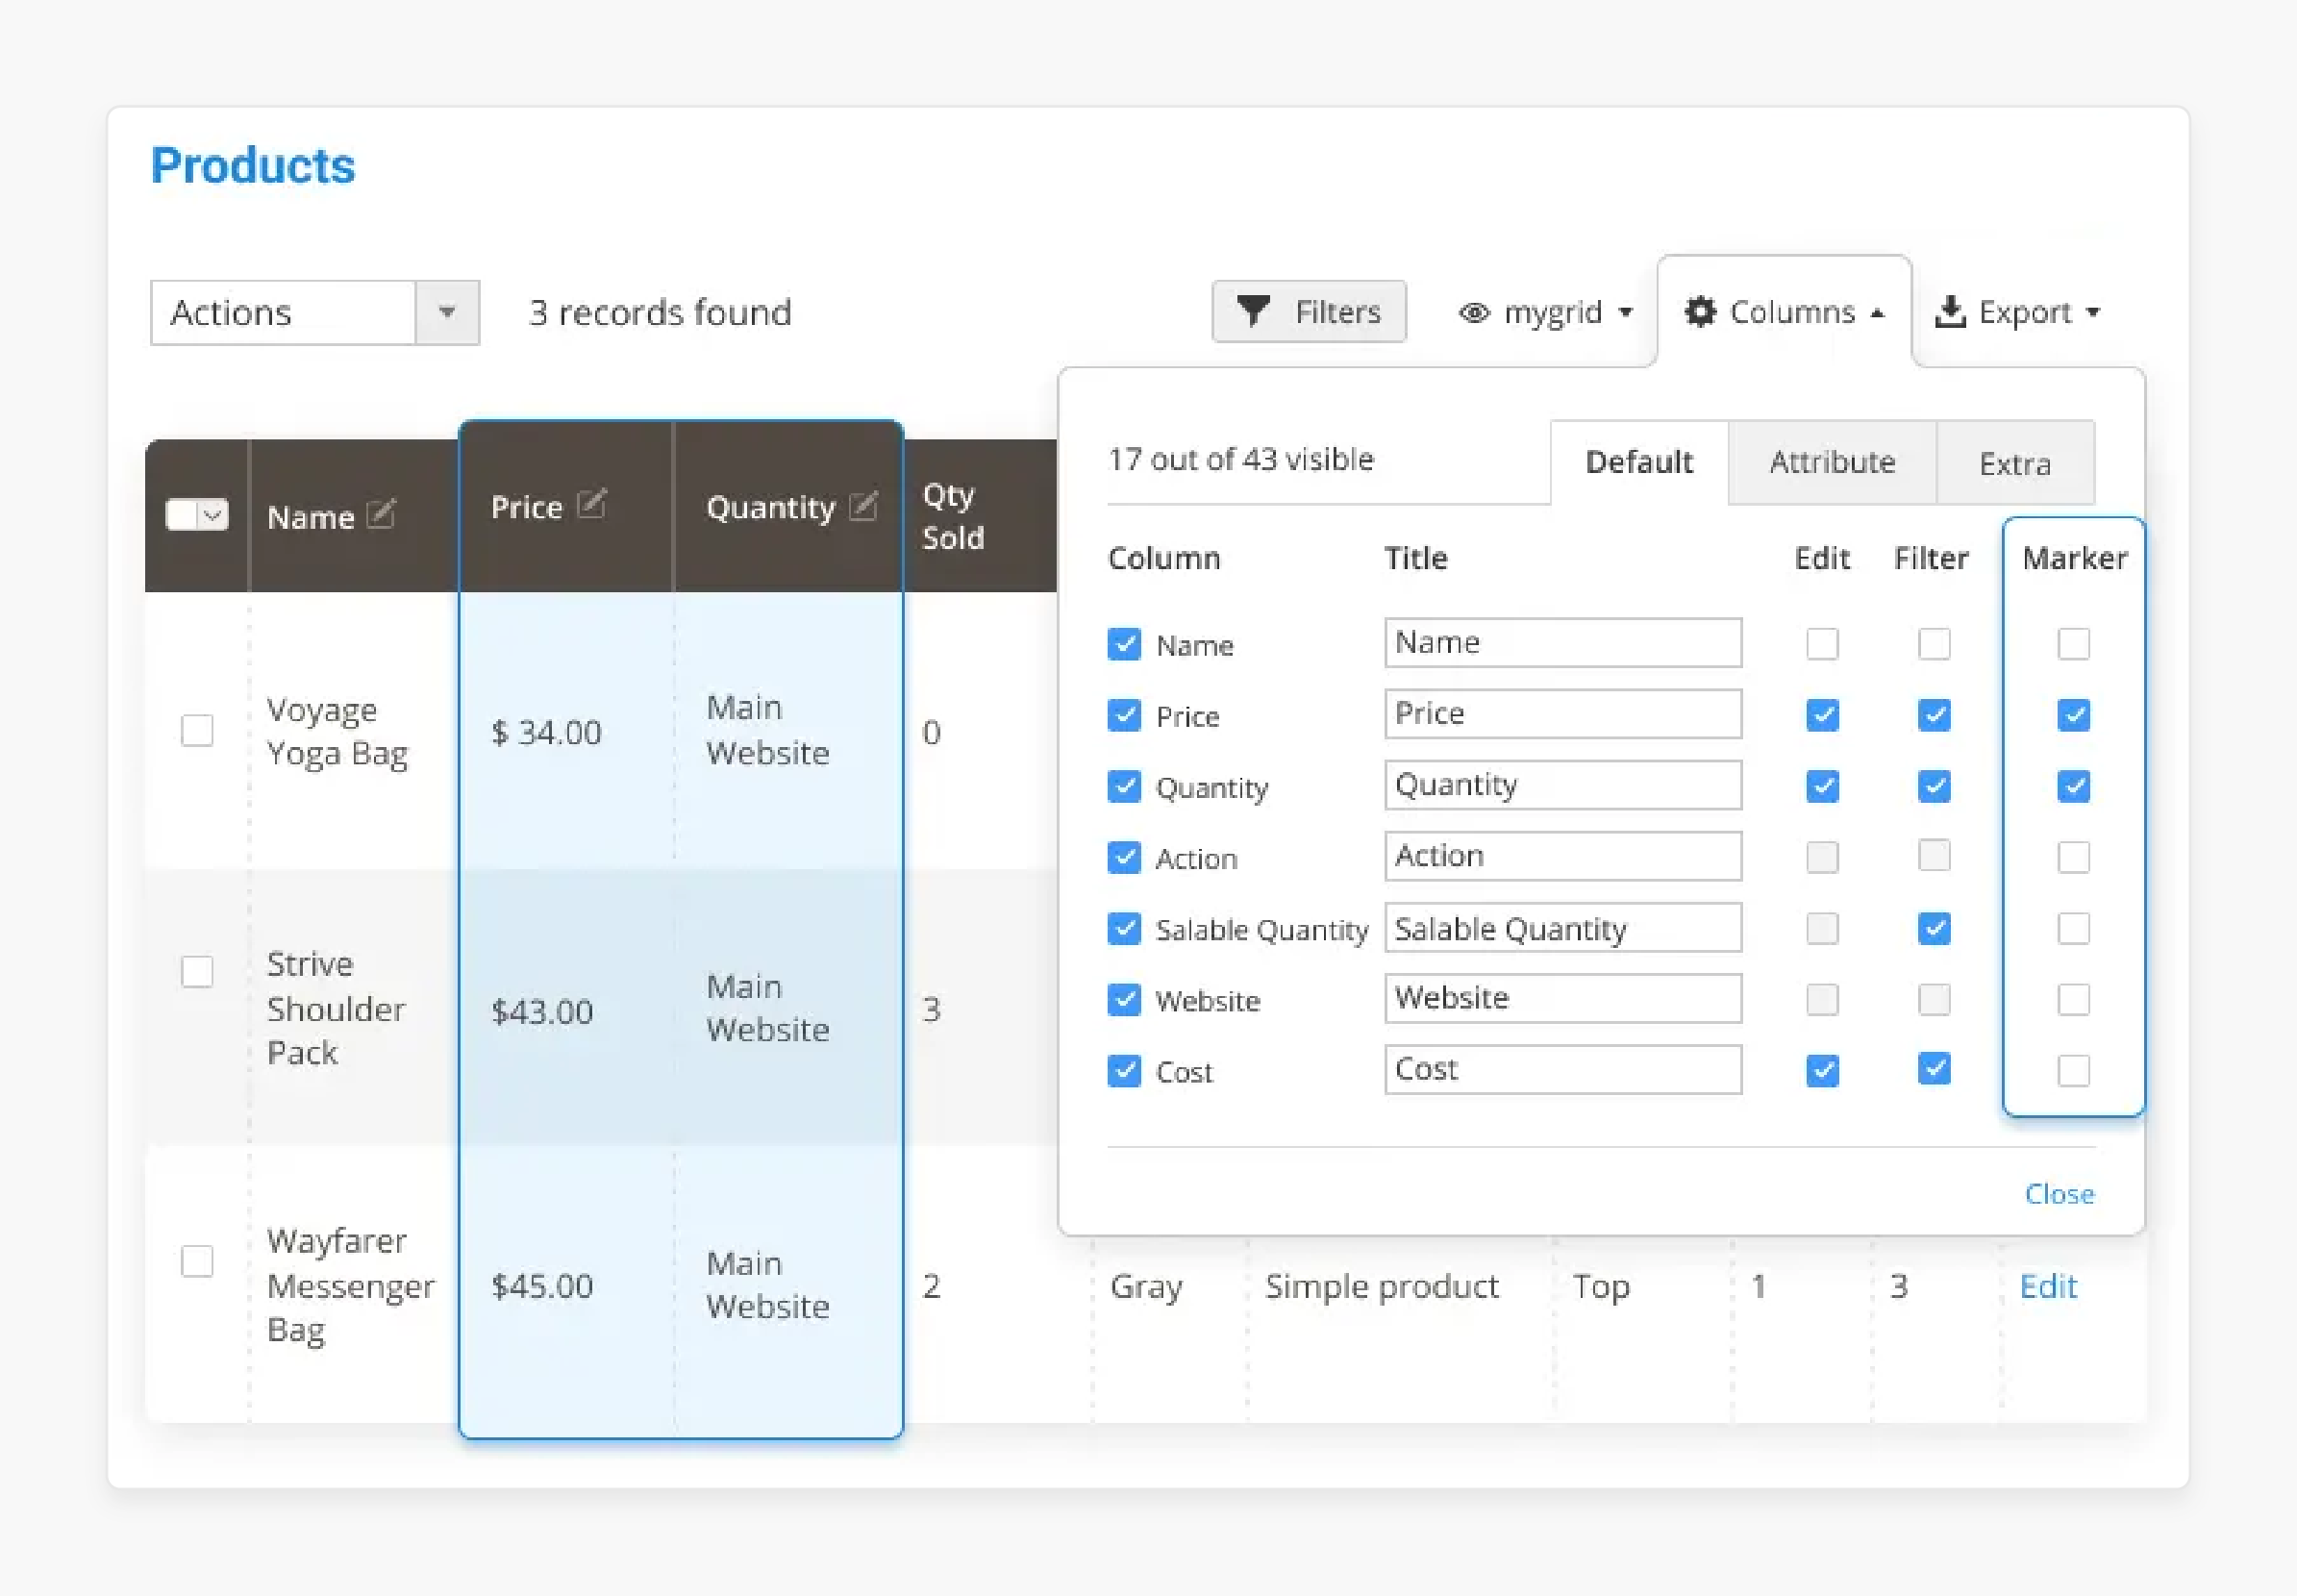Switch to the Extra tab
Screen dimensions: 2297x1596
(x=2015, y=463)
